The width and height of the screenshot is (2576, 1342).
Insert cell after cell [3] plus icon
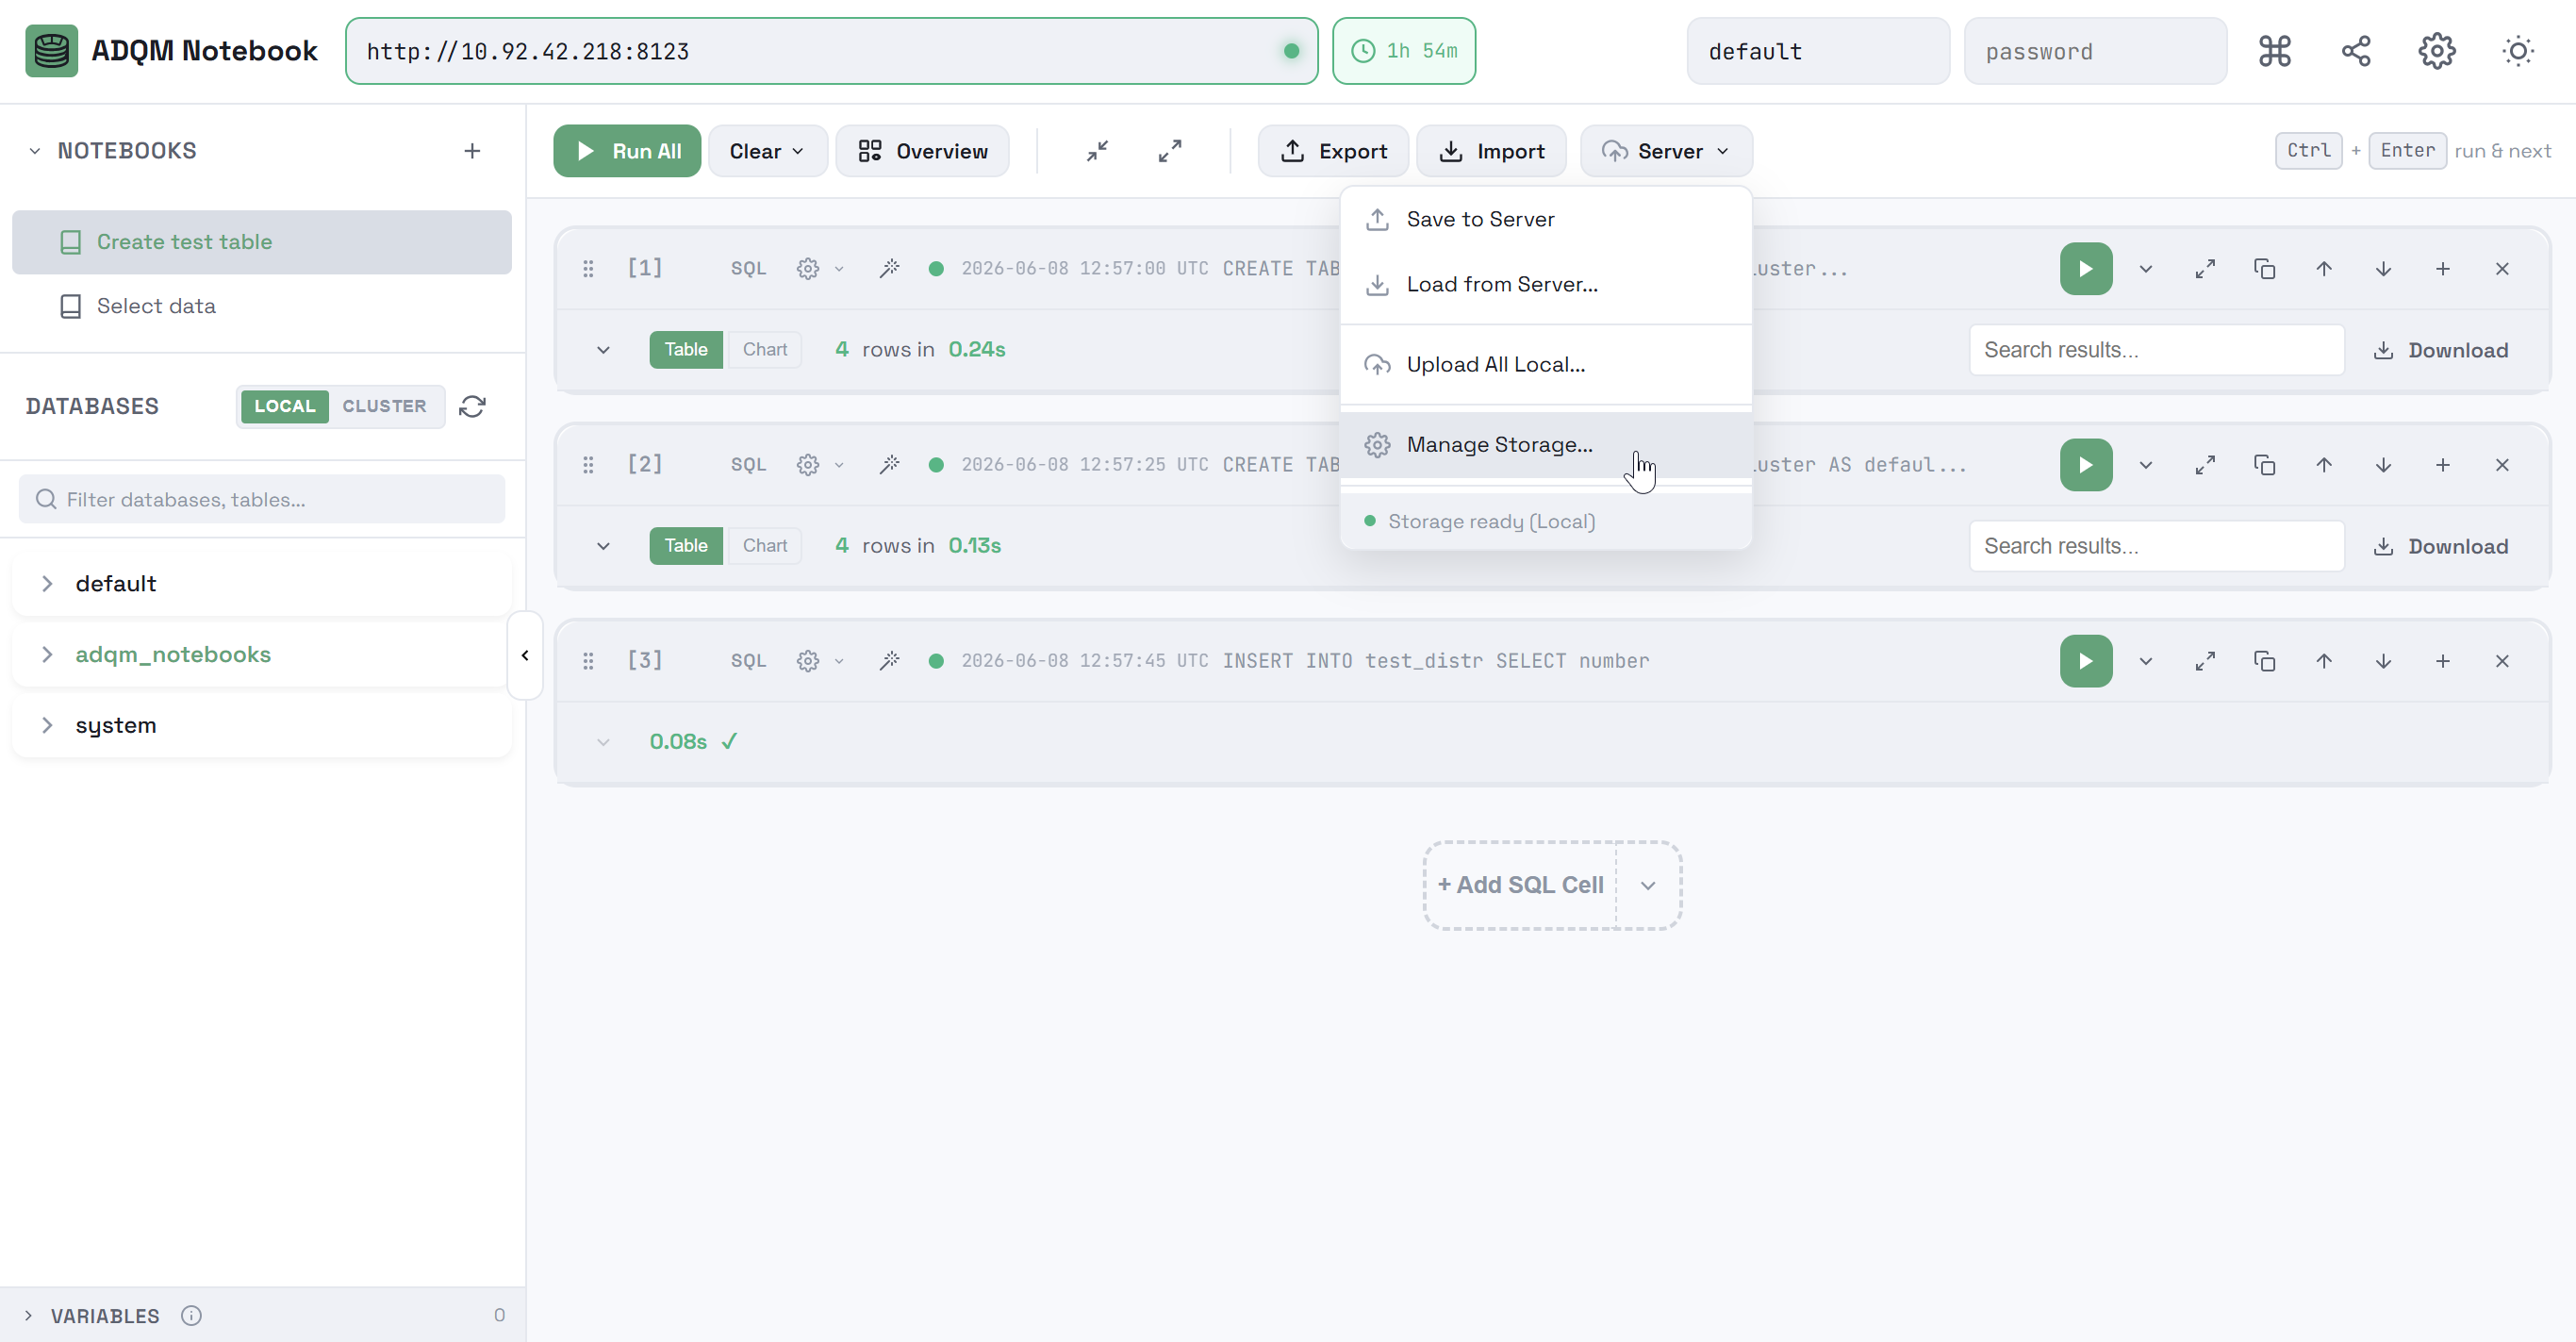(x=2442, y=661)
